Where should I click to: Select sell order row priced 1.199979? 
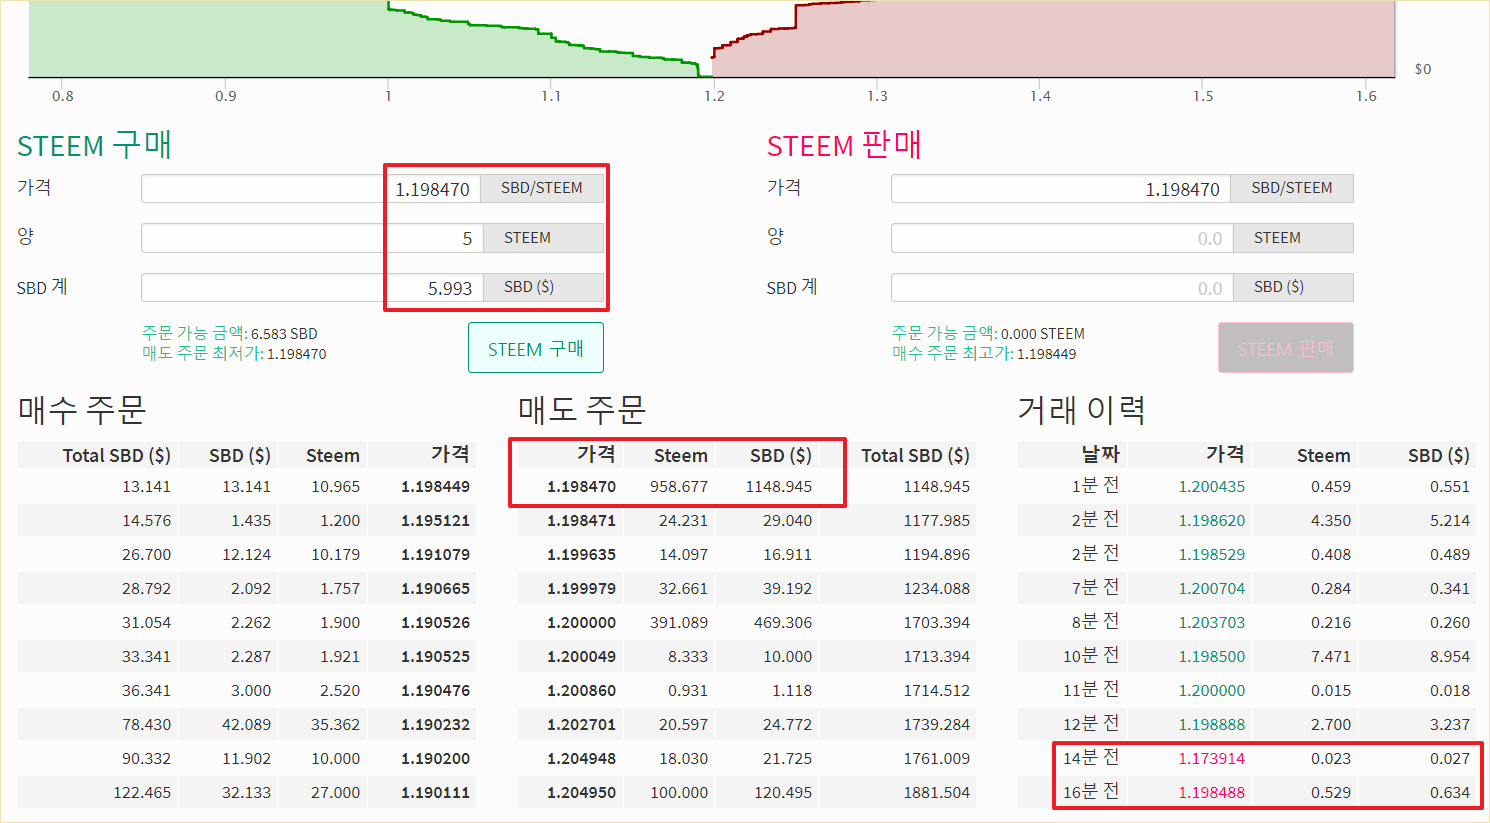point(746,589)
